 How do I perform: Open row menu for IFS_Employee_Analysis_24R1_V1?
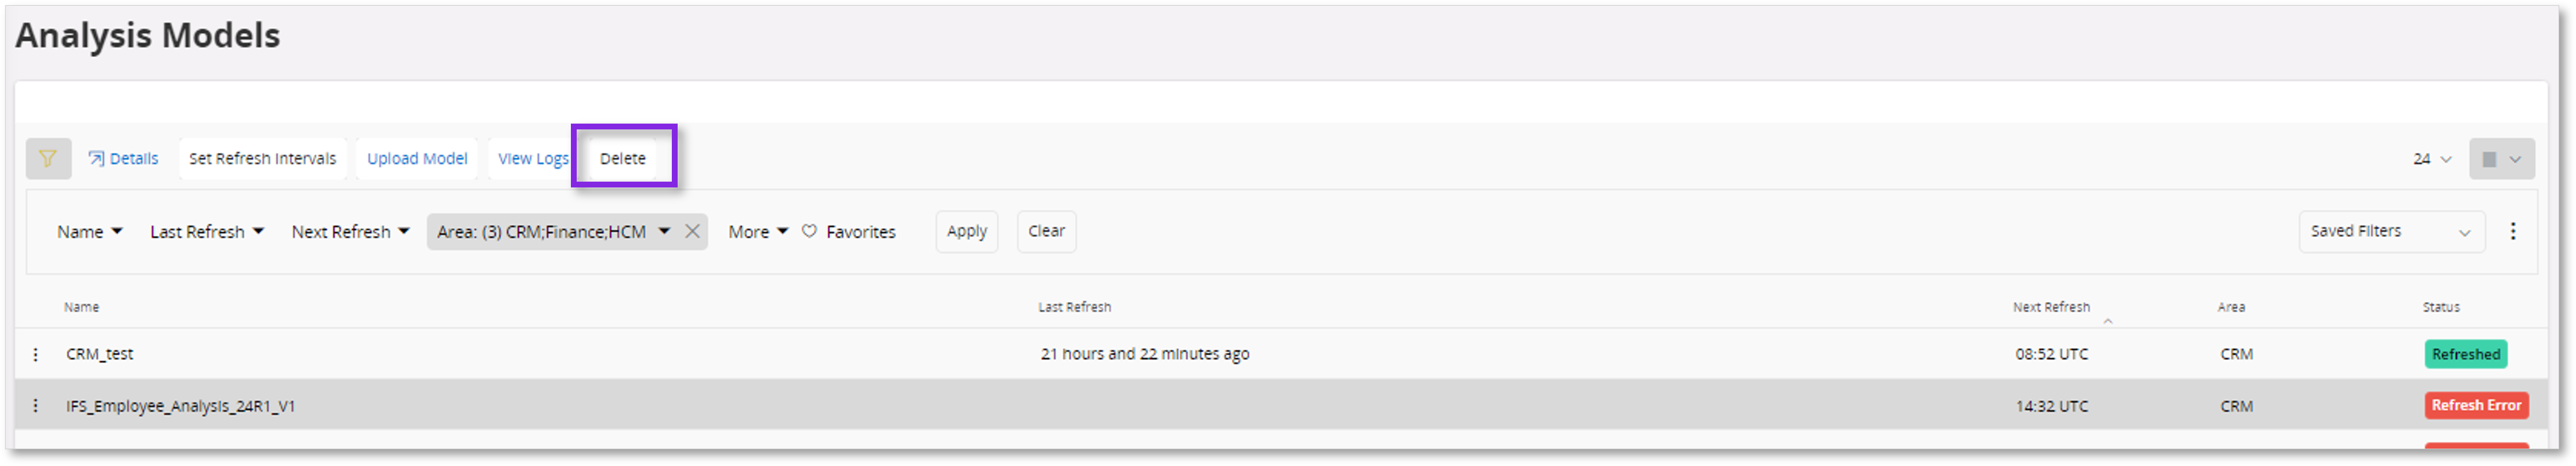click(36, 406)
